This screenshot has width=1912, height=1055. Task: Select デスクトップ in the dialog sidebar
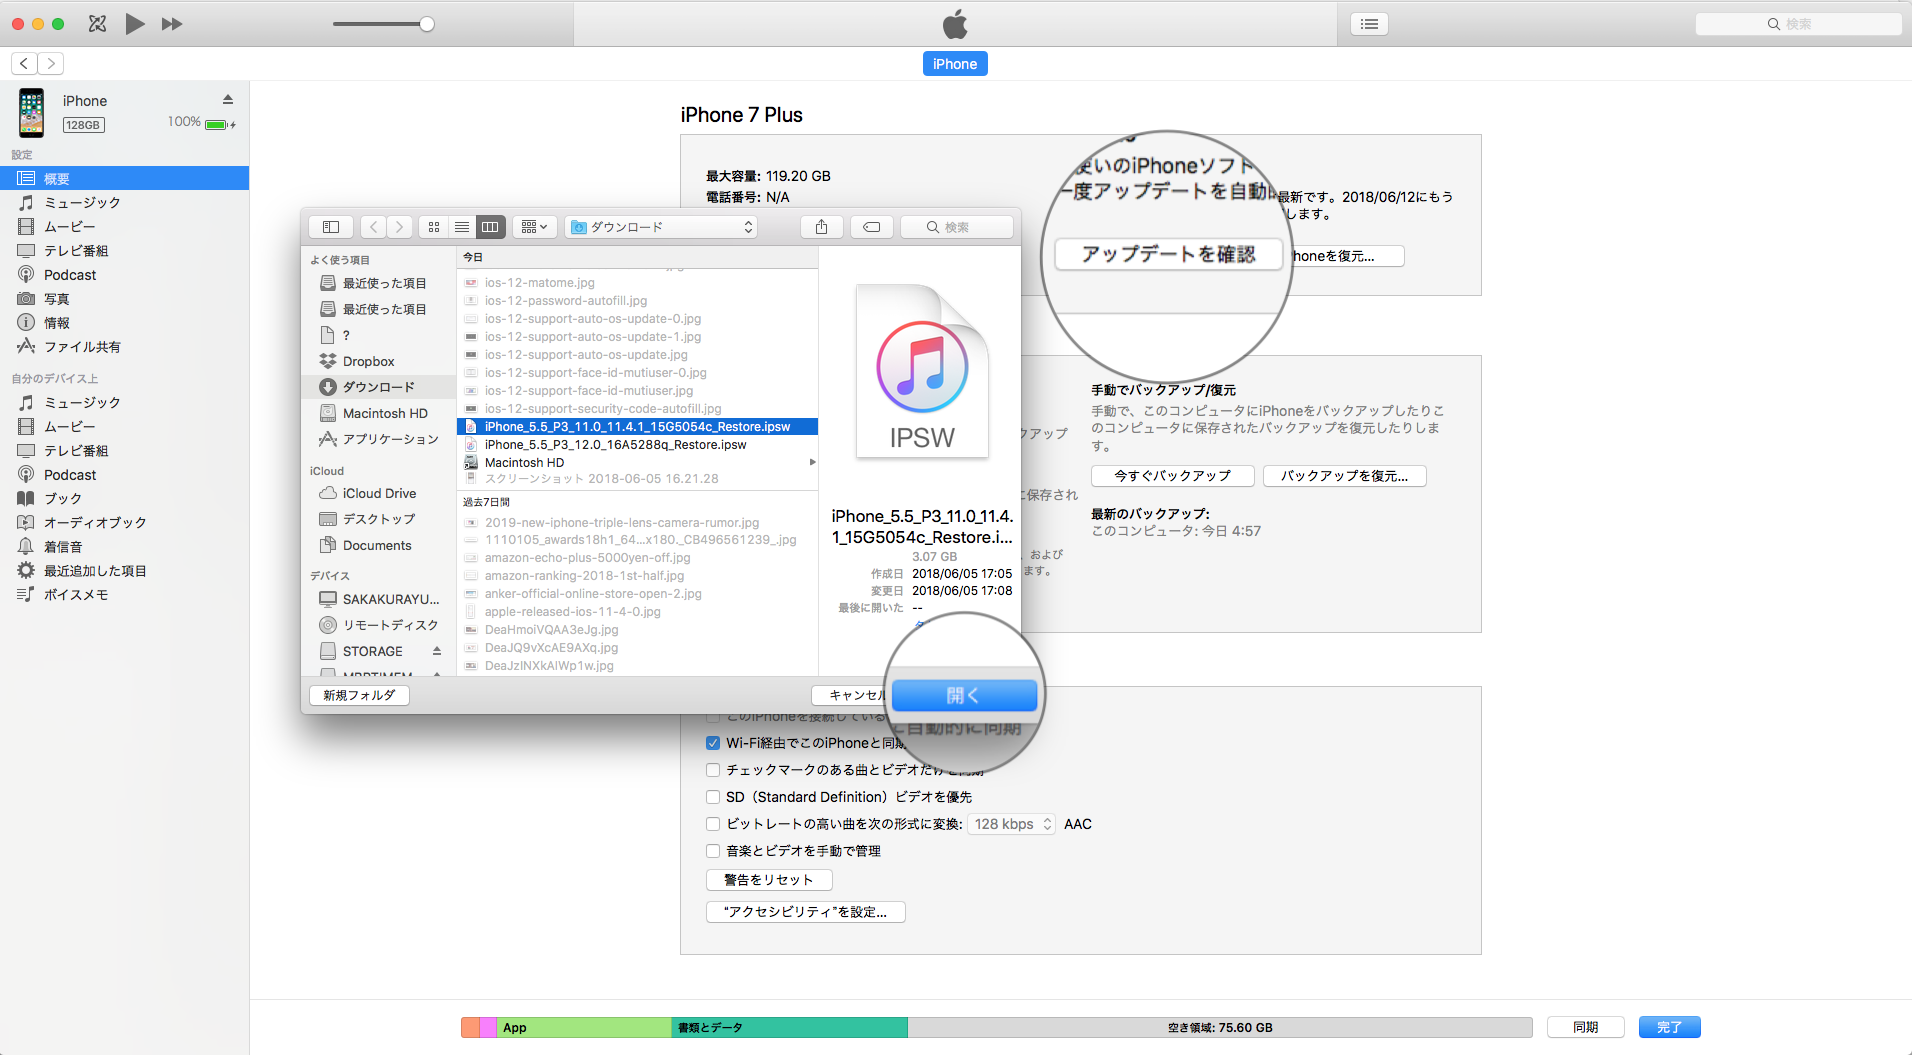(379, 519)
